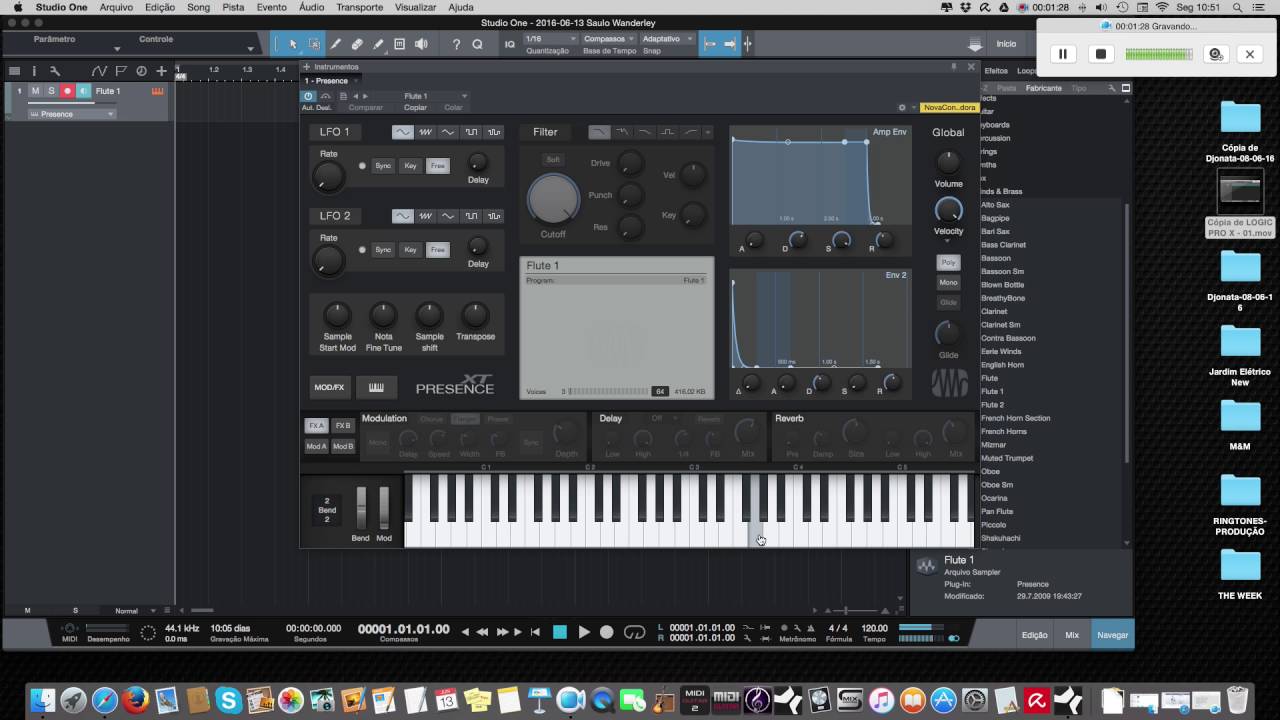Image resolution: width=1280 pixels, height=720 pixels.
Task: Open the Arquivo menu
Action: coord(116,7)
